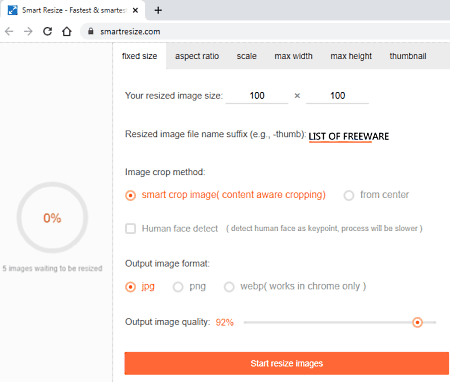
Task: Enable Human face detect checkbox
Action: click(x=130, y=229)
